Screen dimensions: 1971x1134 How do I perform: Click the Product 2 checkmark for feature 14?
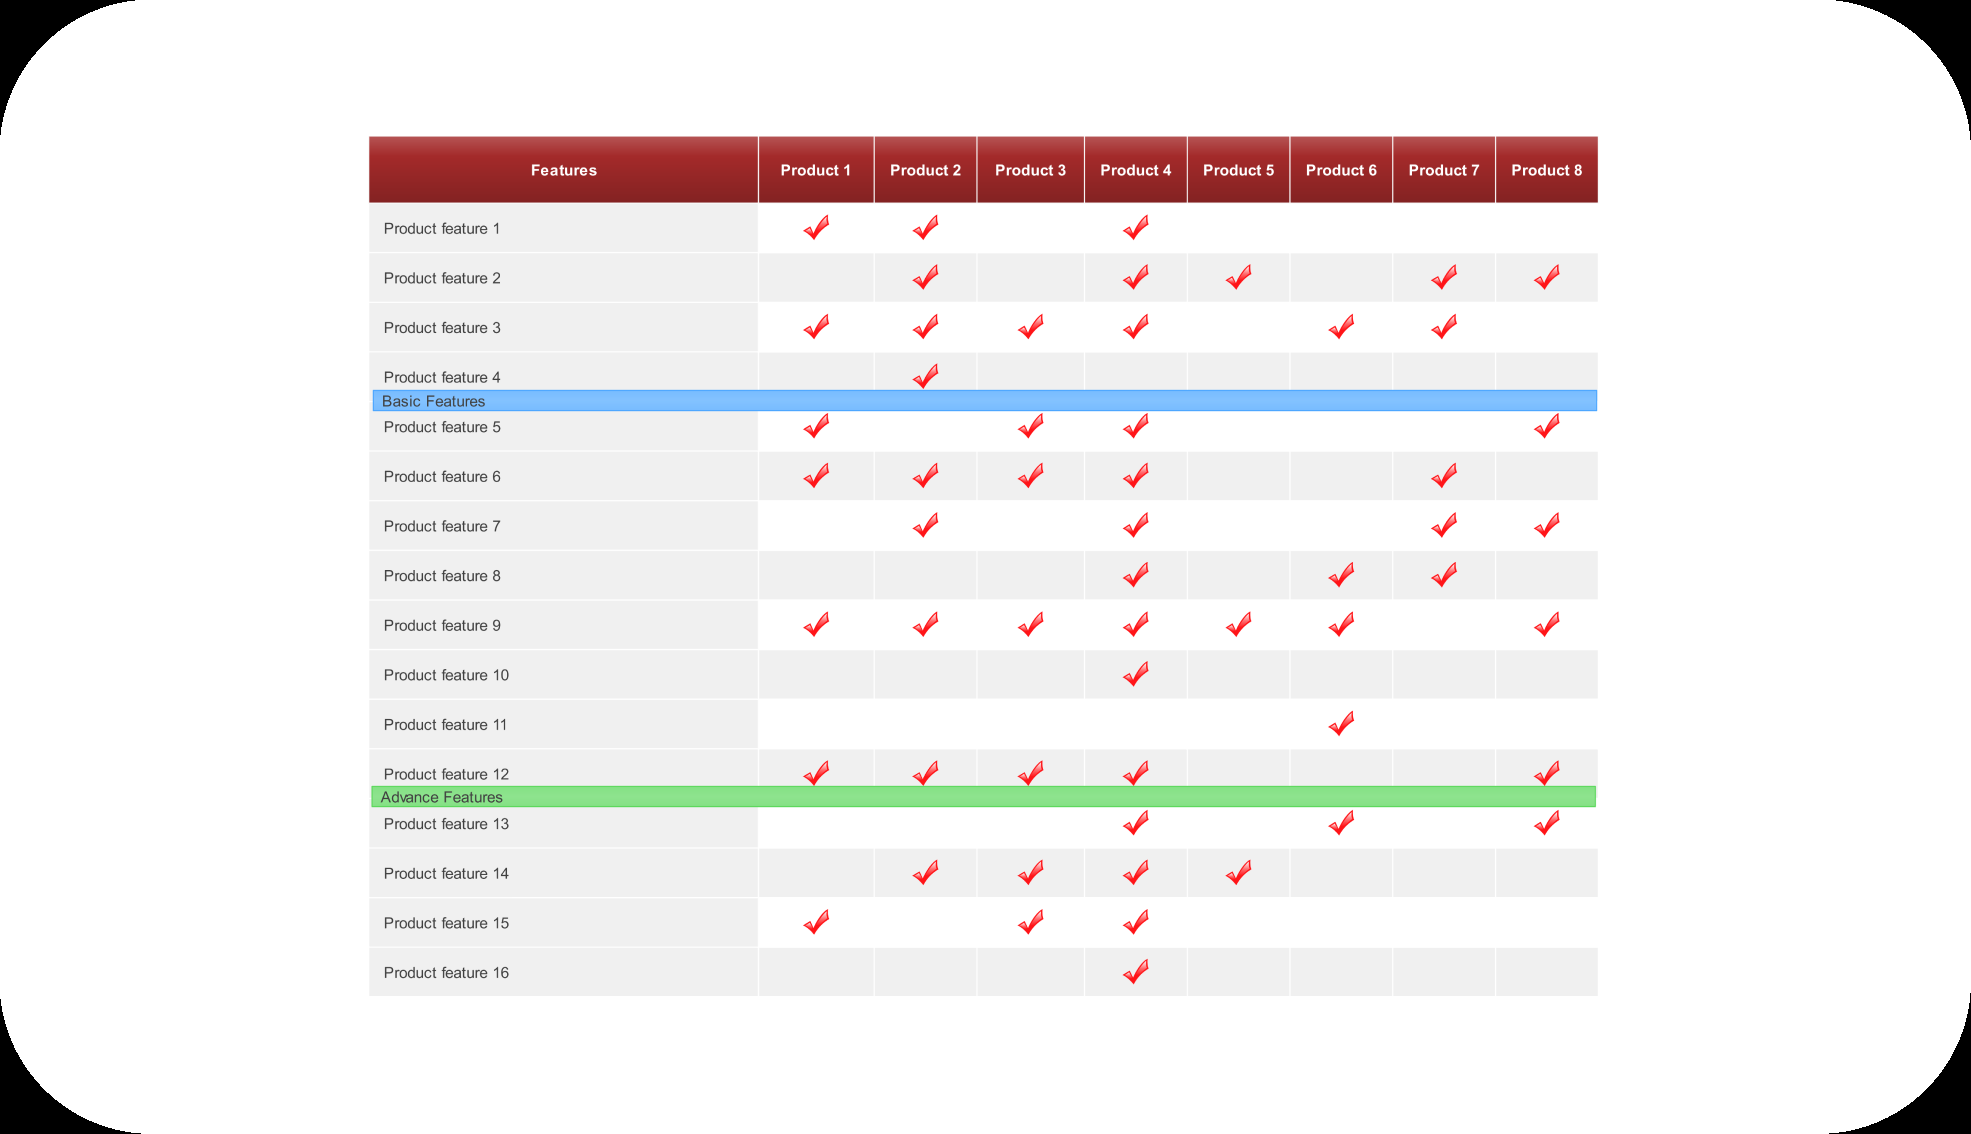tap(925, 873)
